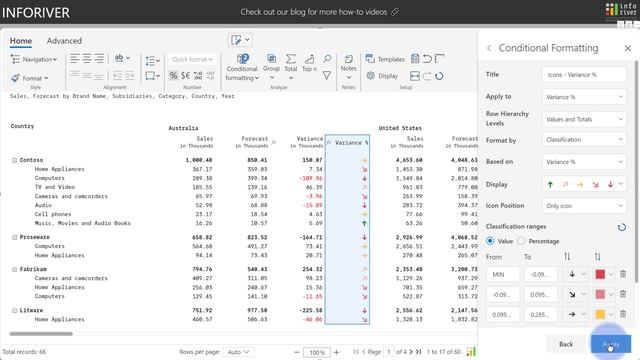Open Templates in the Setup group
Viewport: 640px width, 360px height.
(385, 59)
